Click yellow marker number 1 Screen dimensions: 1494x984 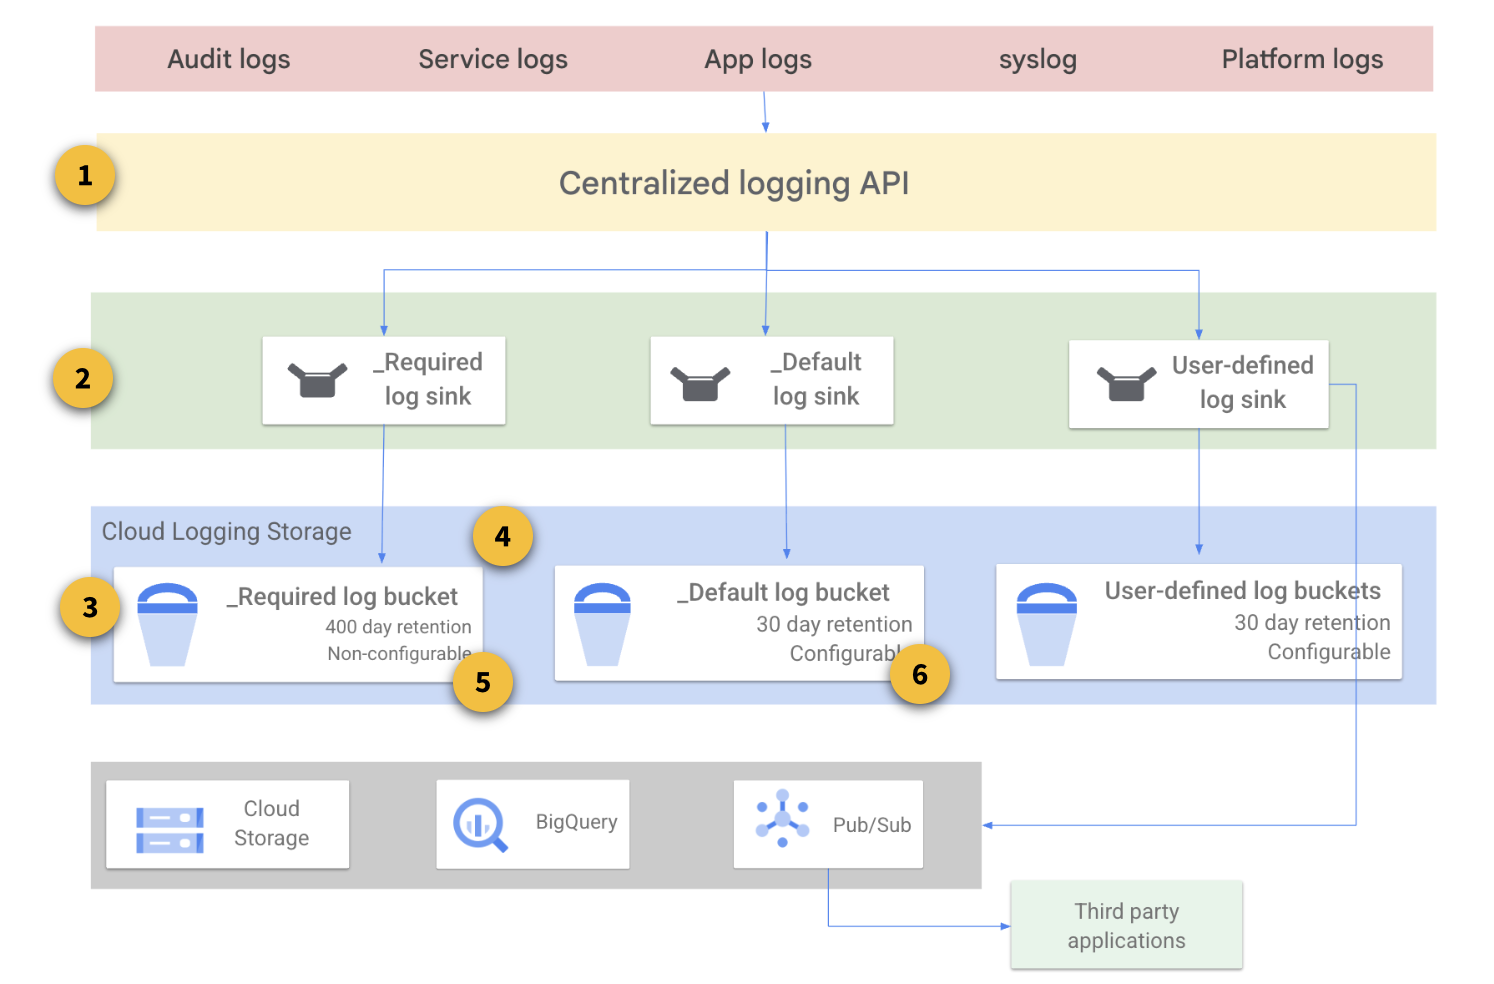85,176
